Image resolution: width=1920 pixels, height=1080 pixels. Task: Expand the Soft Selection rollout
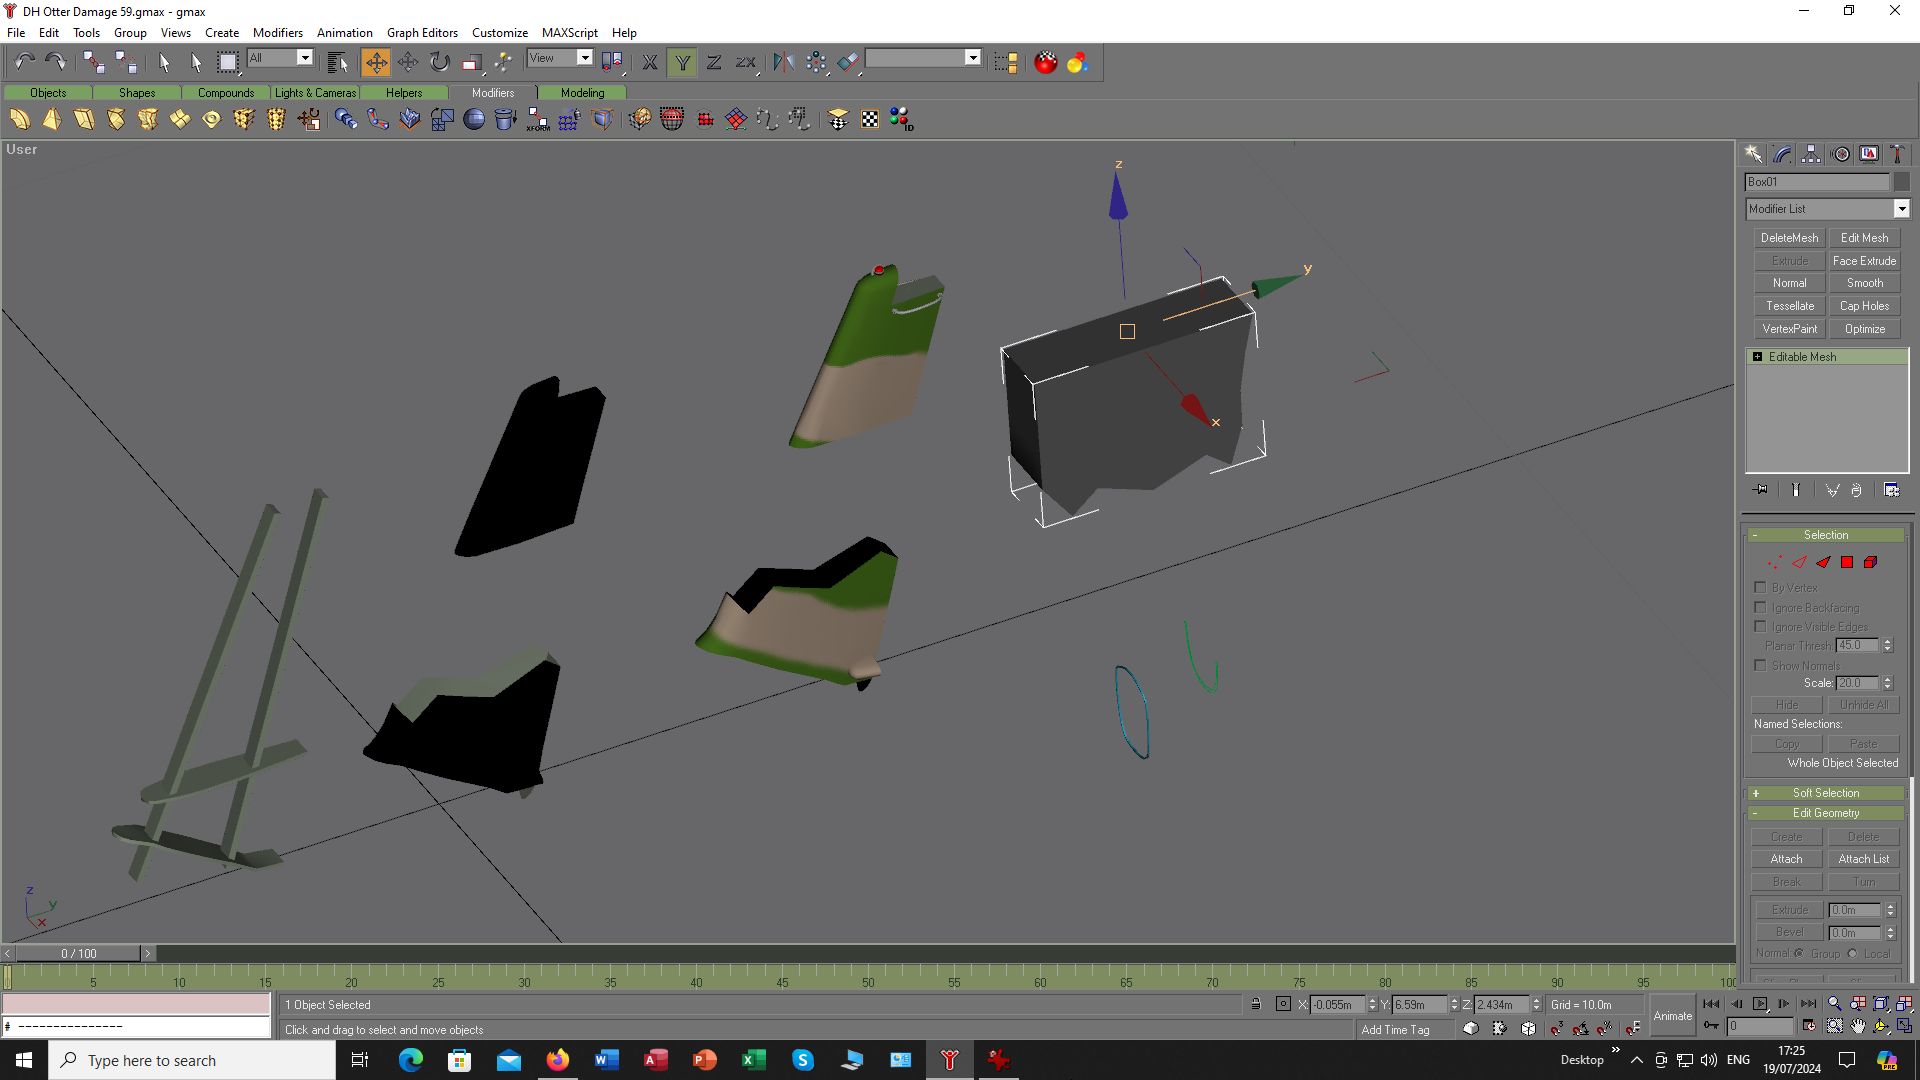[1825, 793]
